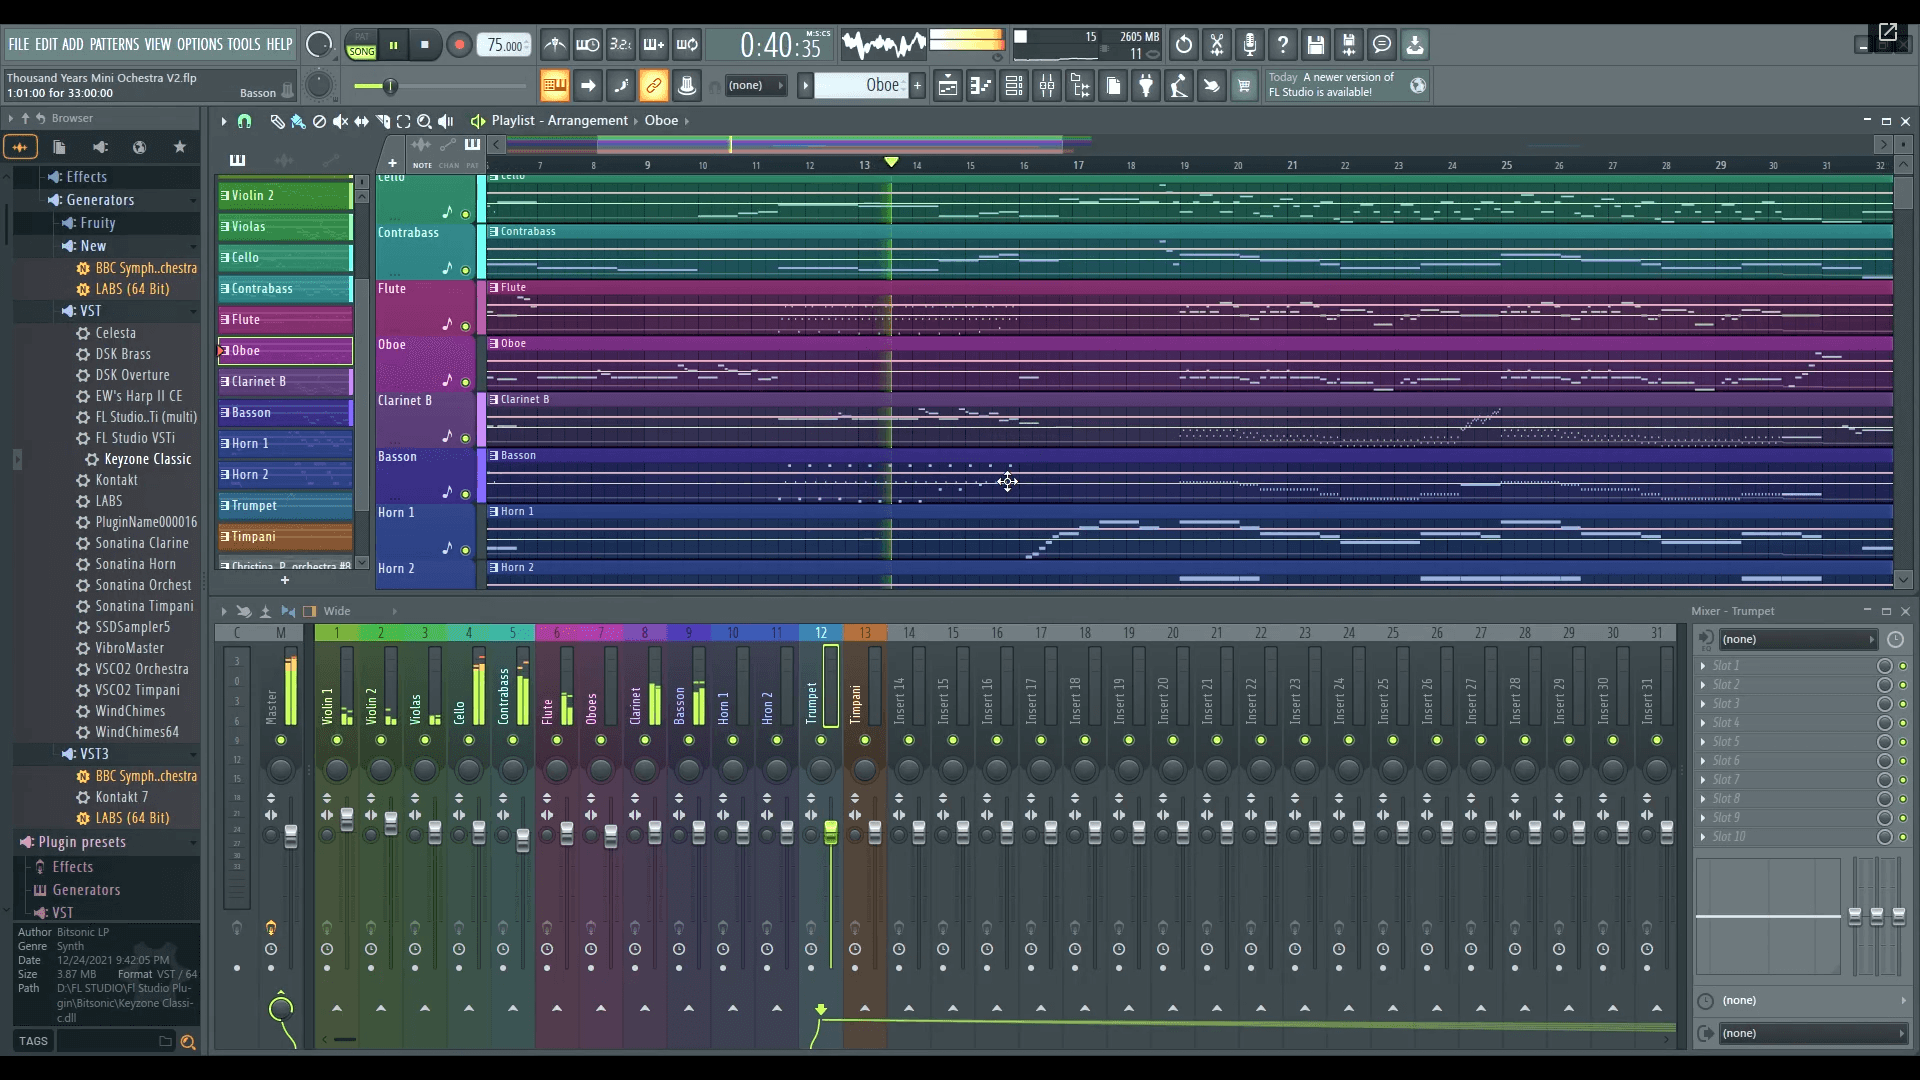Mute the Flute playlist track green light
Screen dimensions: 1920x1080
(x=465, y=326)
